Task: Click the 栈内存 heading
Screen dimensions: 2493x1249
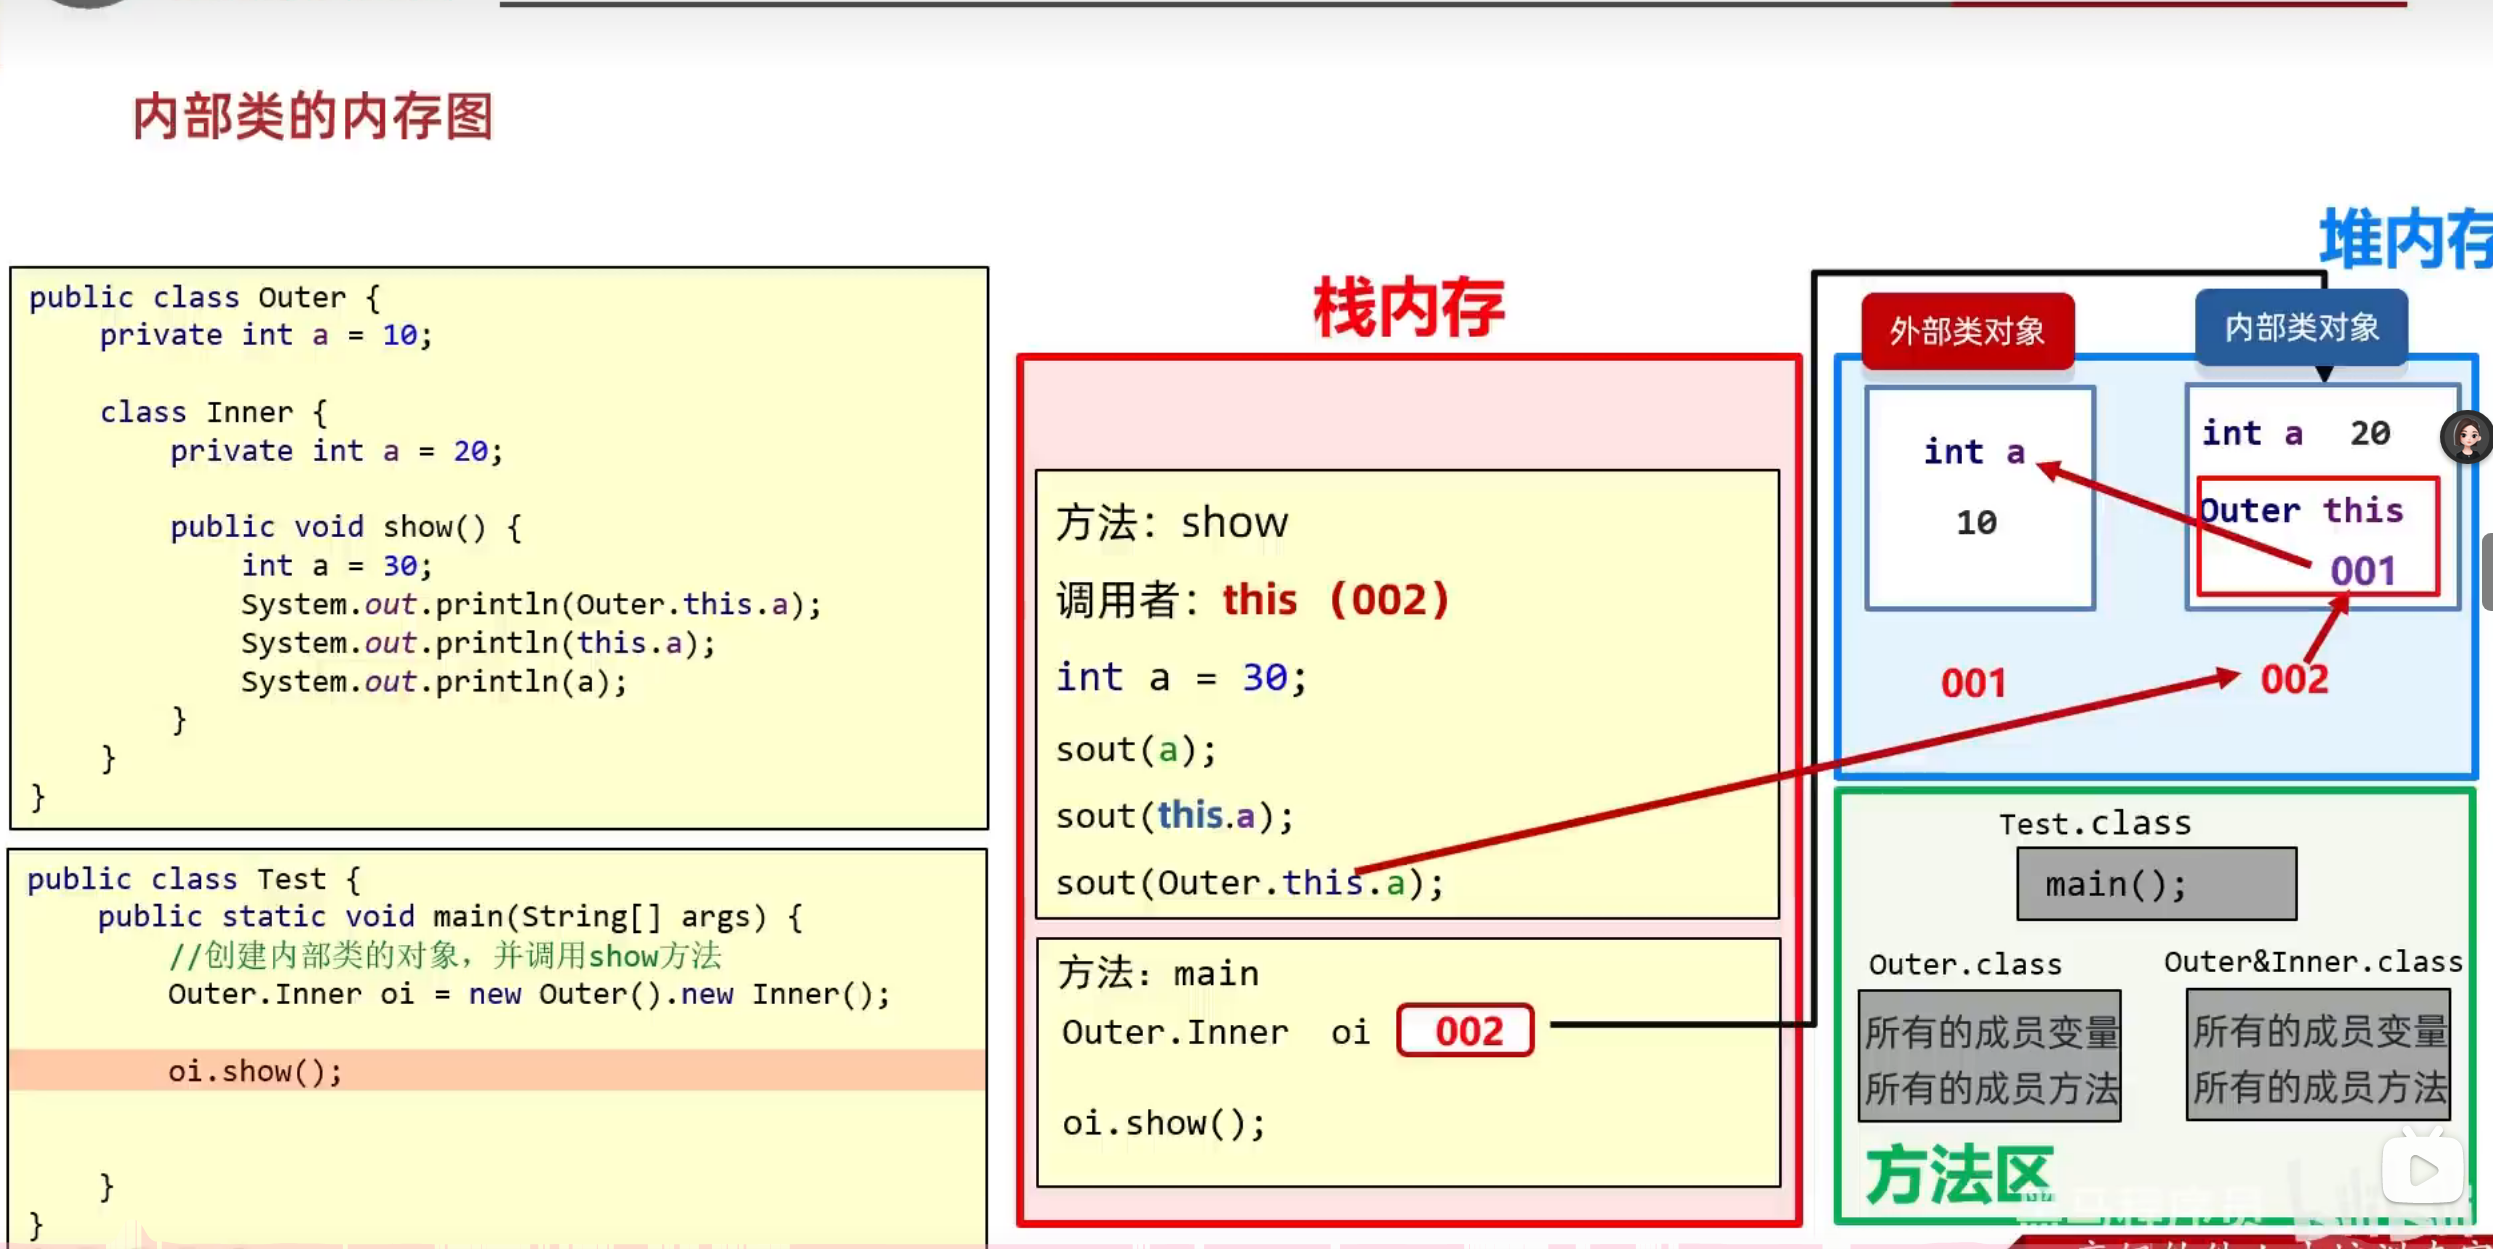Action: point(1408,308)
